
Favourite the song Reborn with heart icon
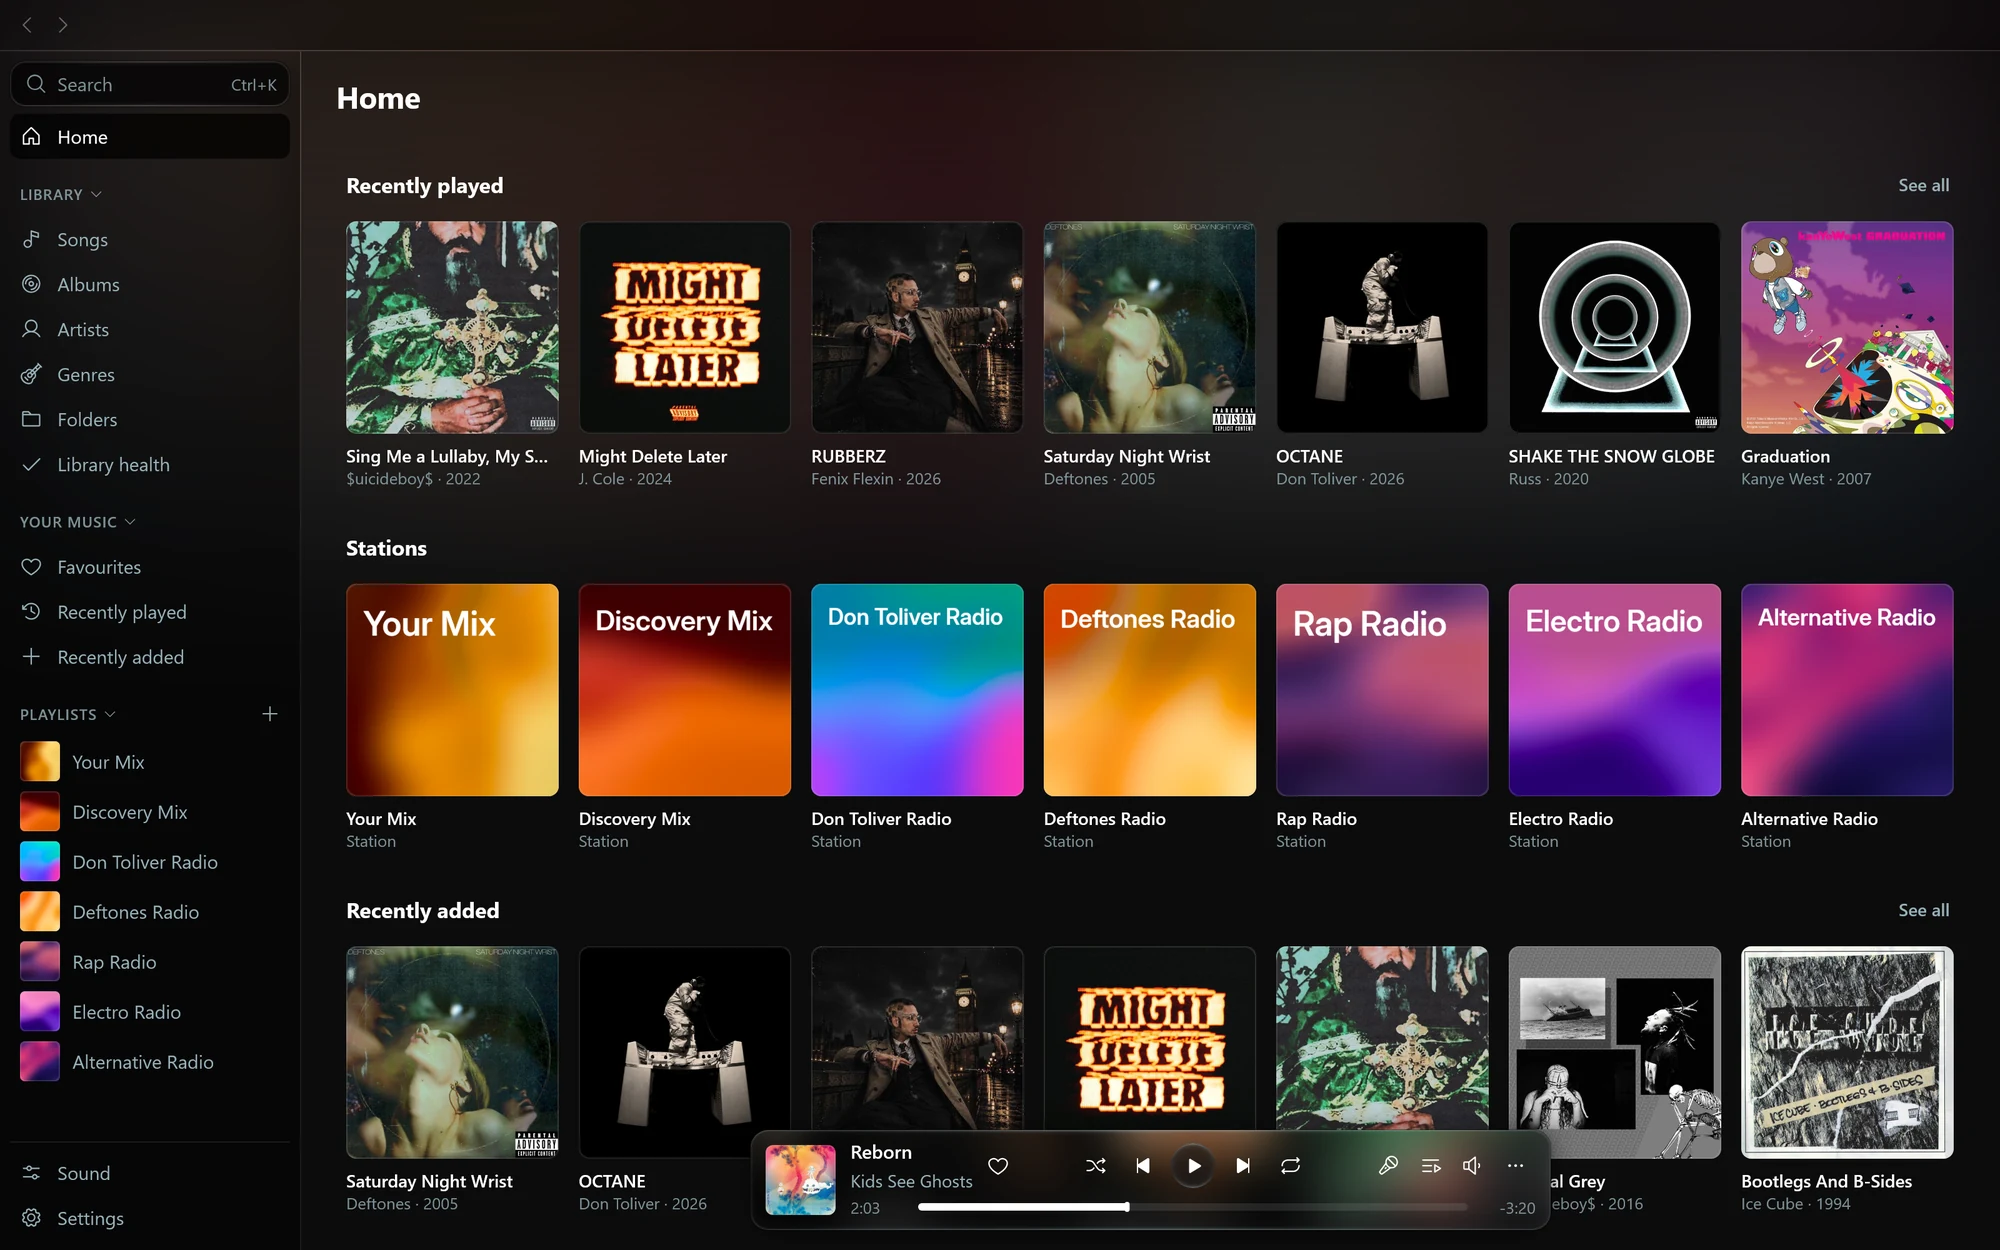tap(998, 1166)
